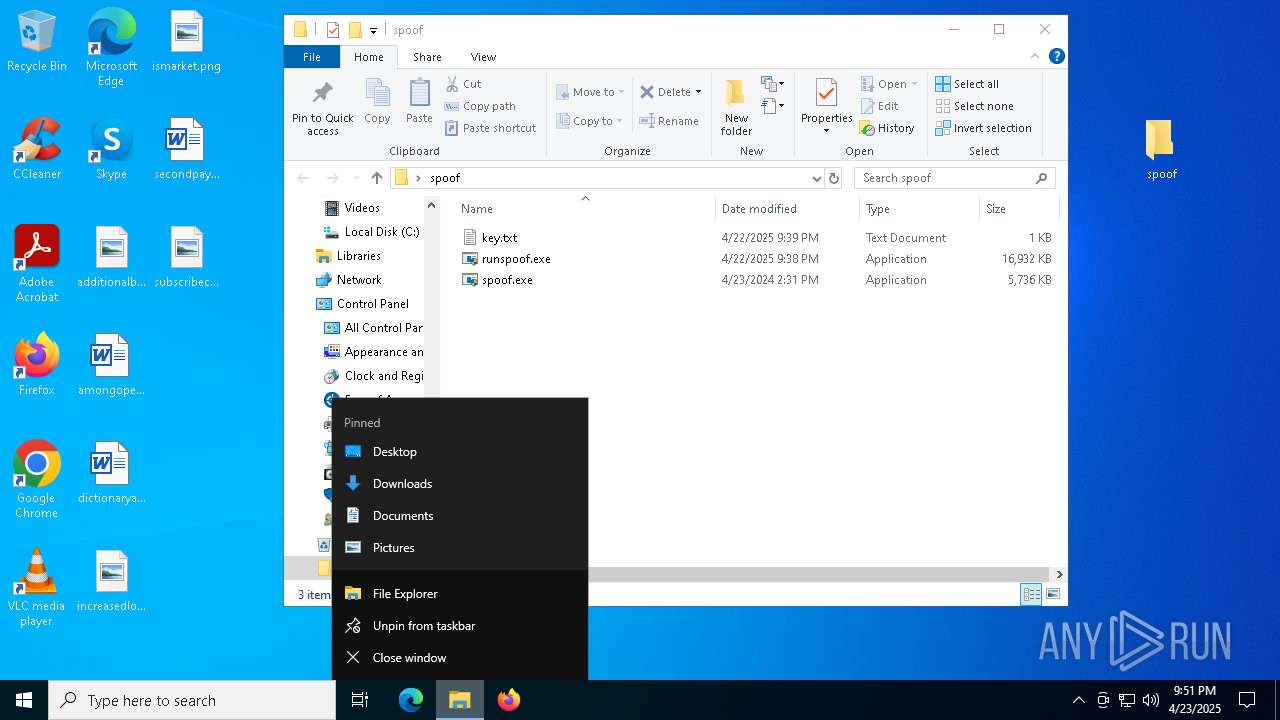
Task: Open the Windows Start menu
Action: click(x=24, y=700)
